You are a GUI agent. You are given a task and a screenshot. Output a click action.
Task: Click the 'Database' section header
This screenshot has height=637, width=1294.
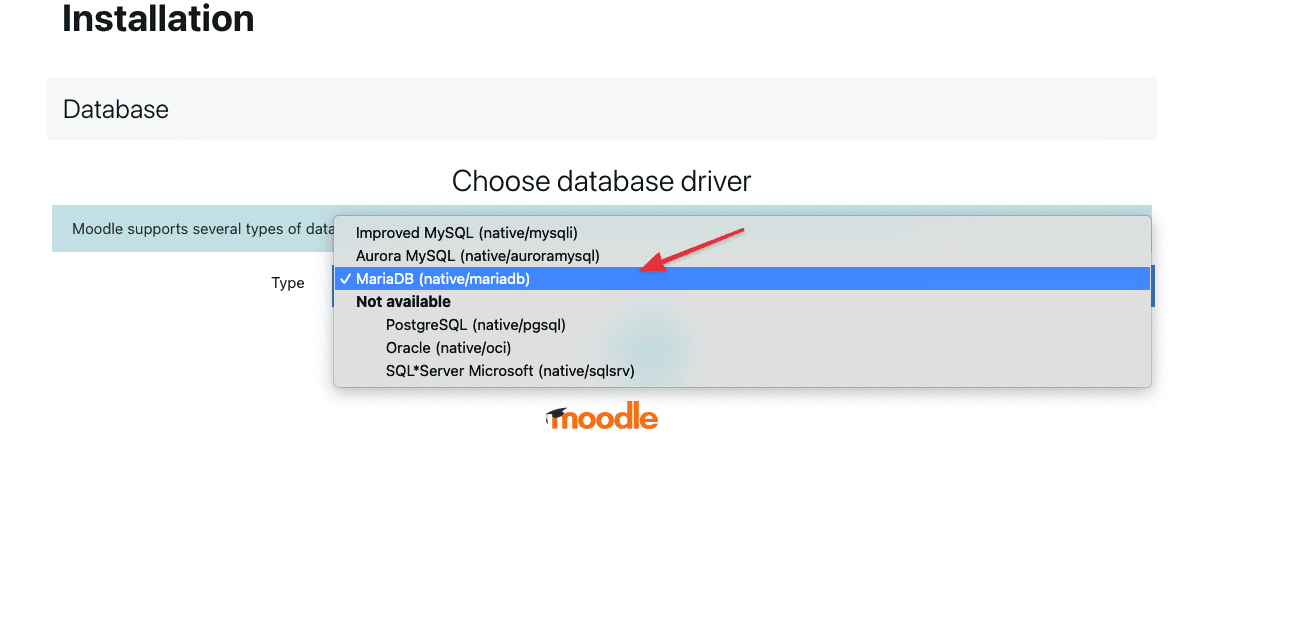pos(116,109)
